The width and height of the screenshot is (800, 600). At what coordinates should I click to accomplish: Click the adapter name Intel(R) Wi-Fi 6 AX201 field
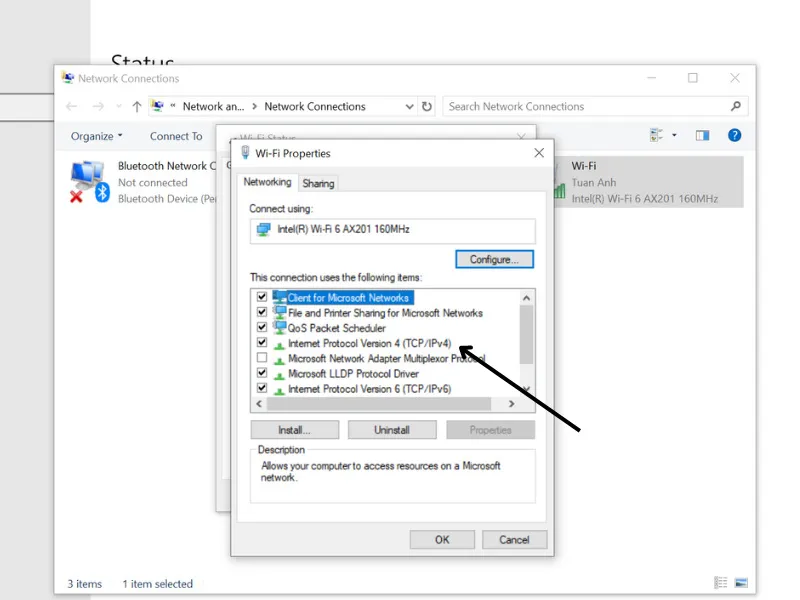[x=393, y=230]
